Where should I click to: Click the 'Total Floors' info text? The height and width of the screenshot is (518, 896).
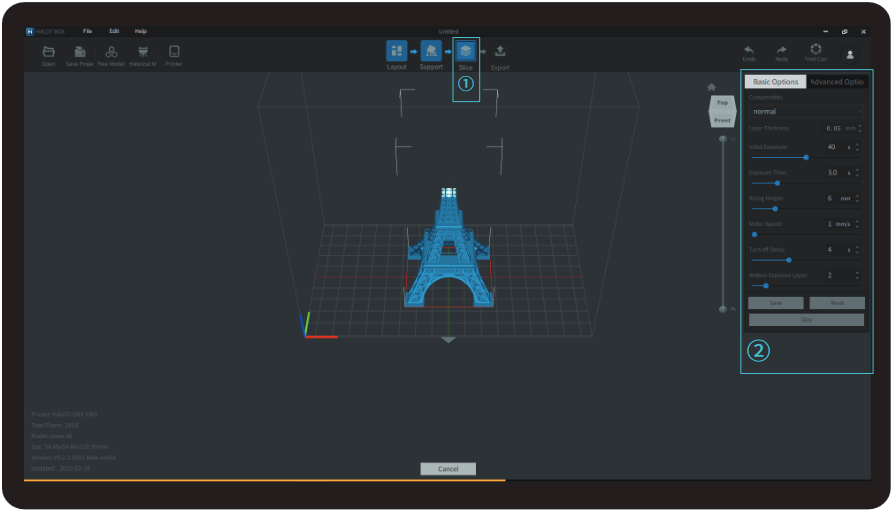pos(54,425)
